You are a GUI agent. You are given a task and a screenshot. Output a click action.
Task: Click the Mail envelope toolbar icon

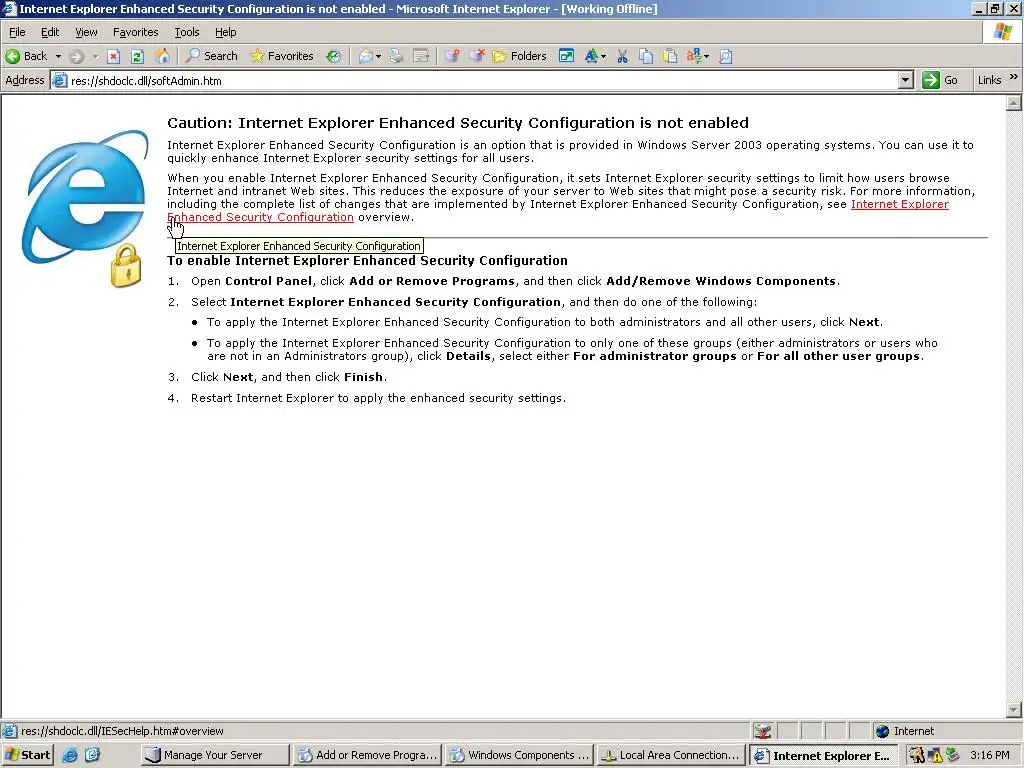(x=366, y=56)
